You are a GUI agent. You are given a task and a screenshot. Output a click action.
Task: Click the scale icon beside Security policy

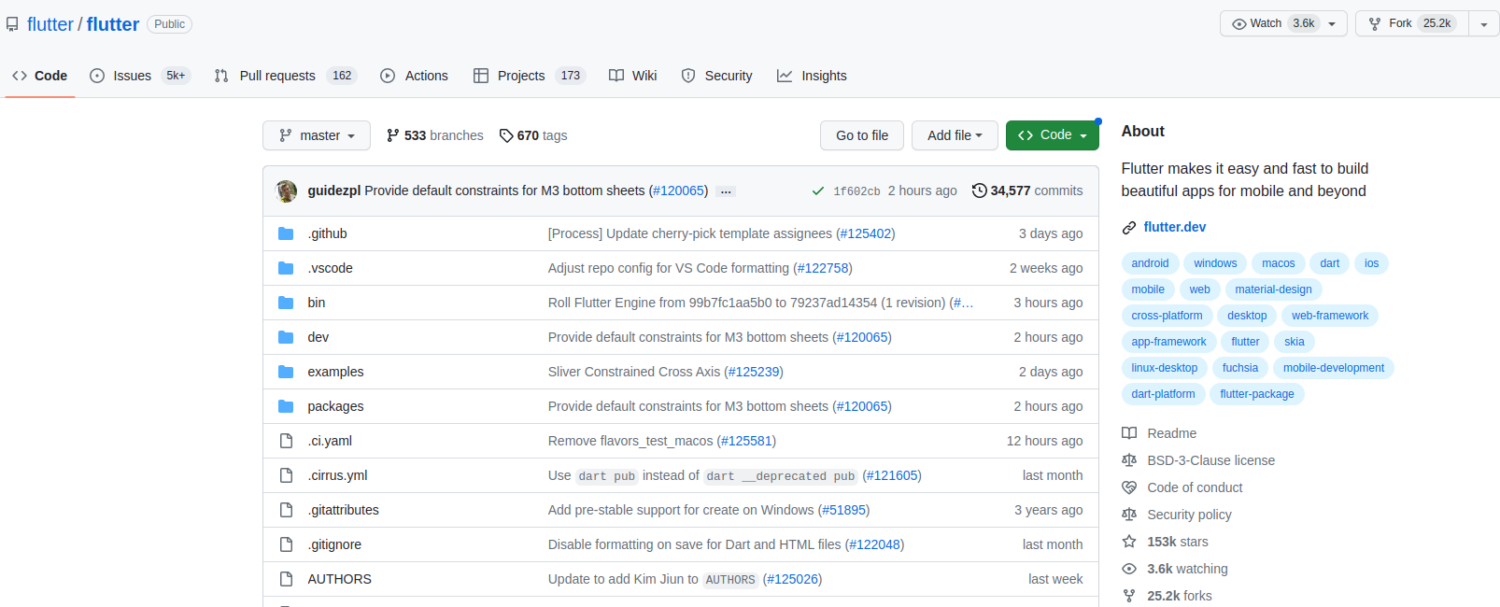pyautogui.click(x=1129, y=514)
